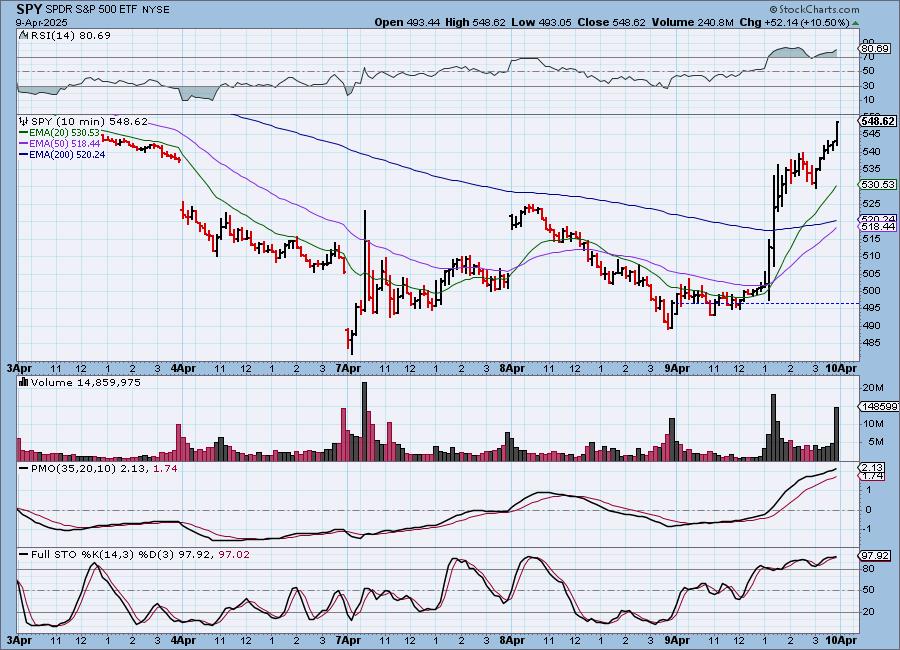Click the EMA(20) 530.53 legend text
This screenshot has width=900, height=650.
[x=64, y=133]
